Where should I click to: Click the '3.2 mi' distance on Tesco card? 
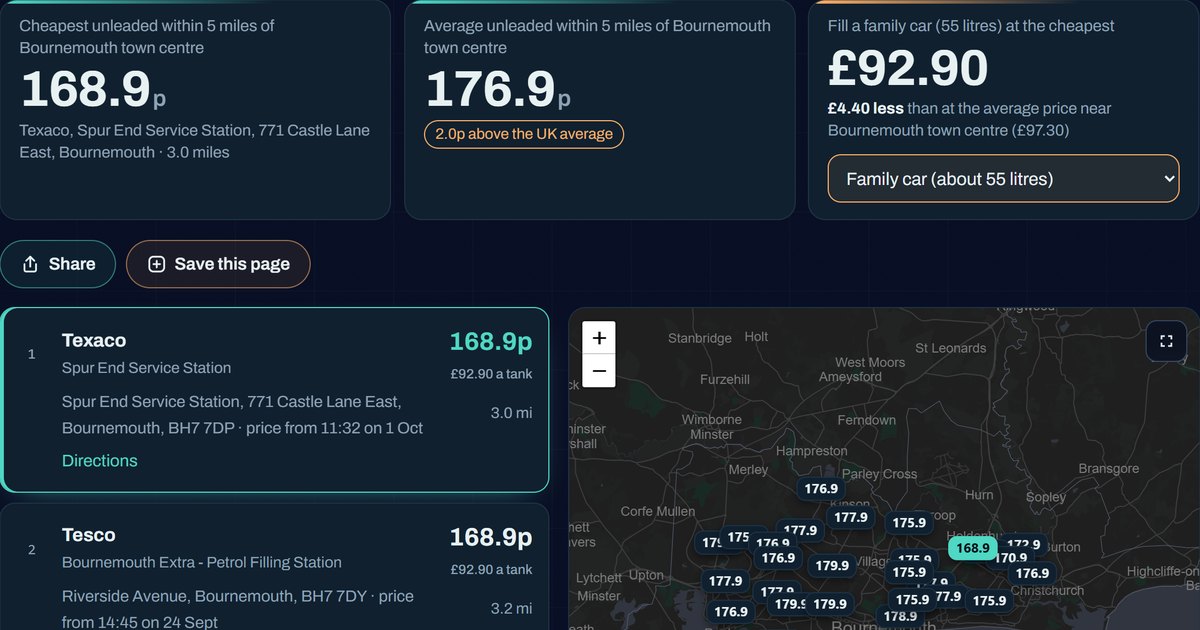click(x=511, y=608)
